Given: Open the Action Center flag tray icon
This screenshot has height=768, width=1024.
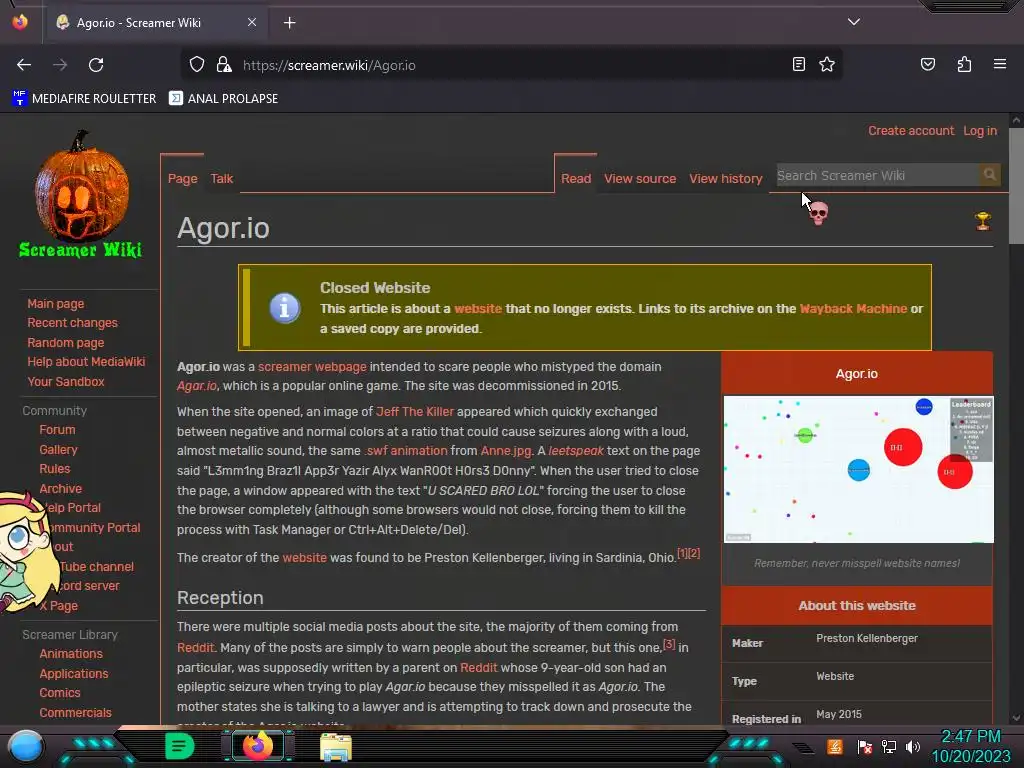Looking at the screenshot, I should point(865,746).
